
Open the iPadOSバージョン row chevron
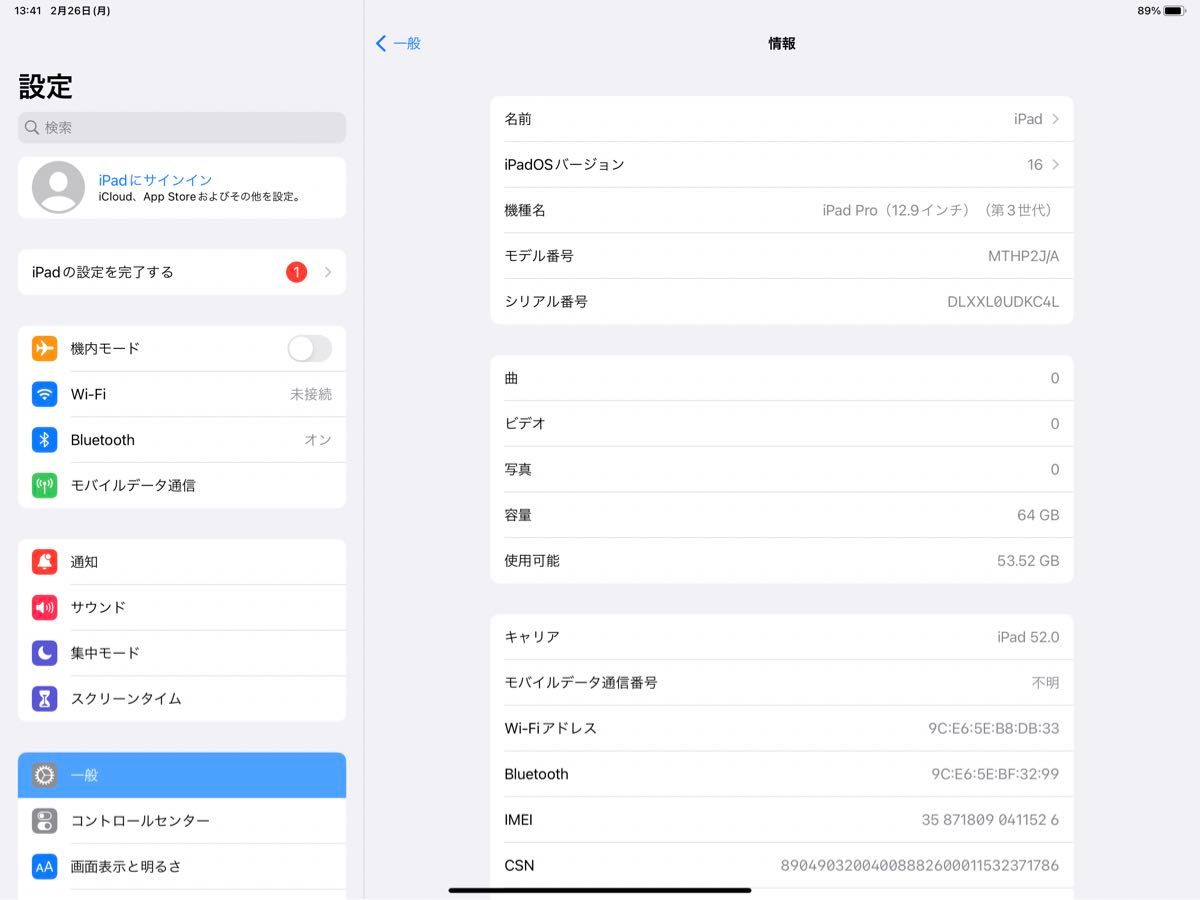click(x=1055, y=165)
